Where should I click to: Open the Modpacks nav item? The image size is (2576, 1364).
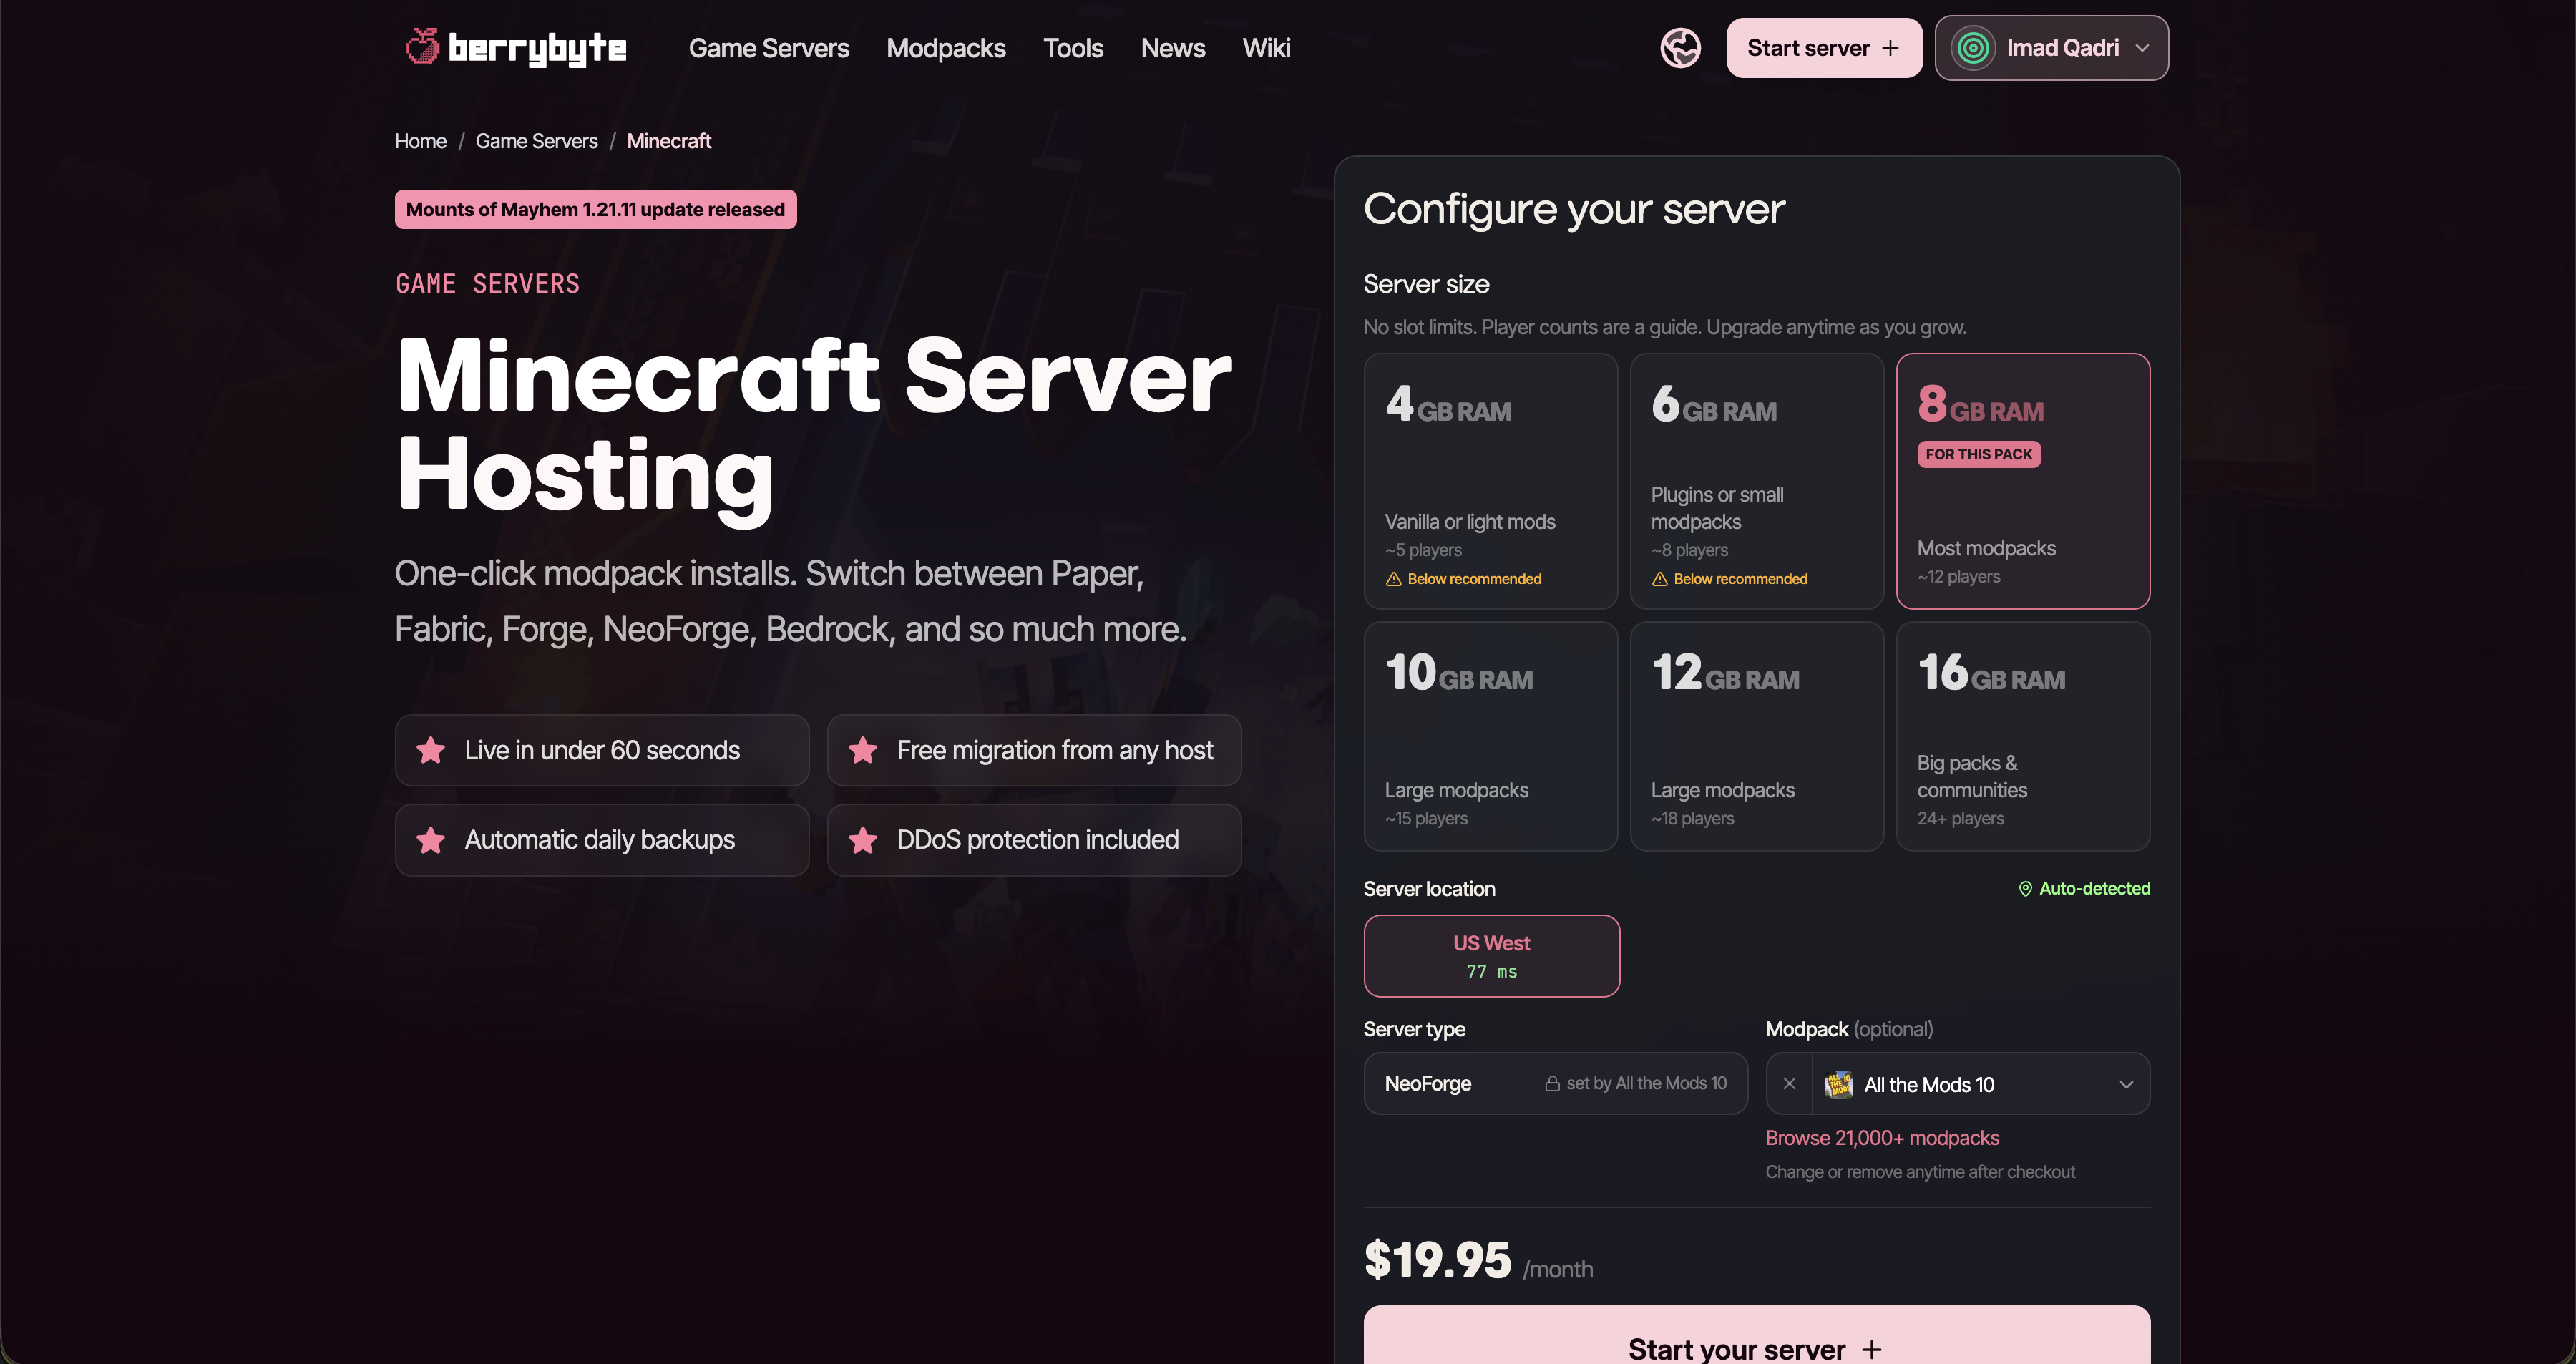945,48
